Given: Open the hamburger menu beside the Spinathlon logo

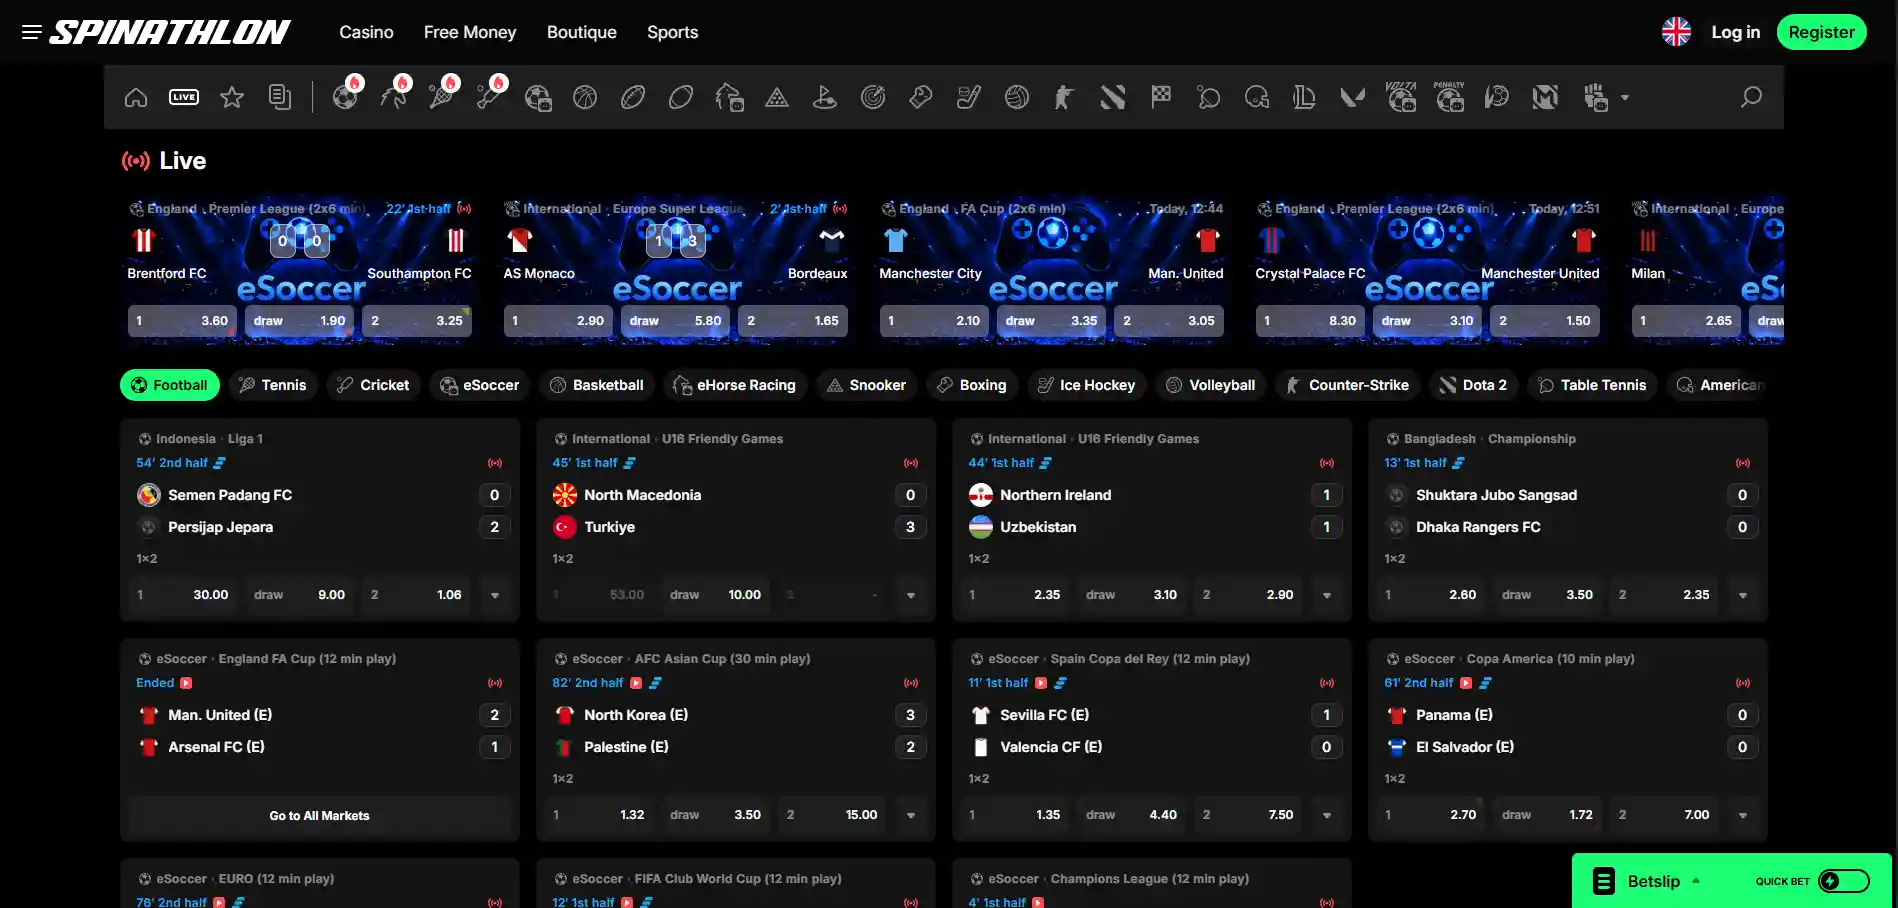Looking at the screenshot, I should (x=32, y=32).
